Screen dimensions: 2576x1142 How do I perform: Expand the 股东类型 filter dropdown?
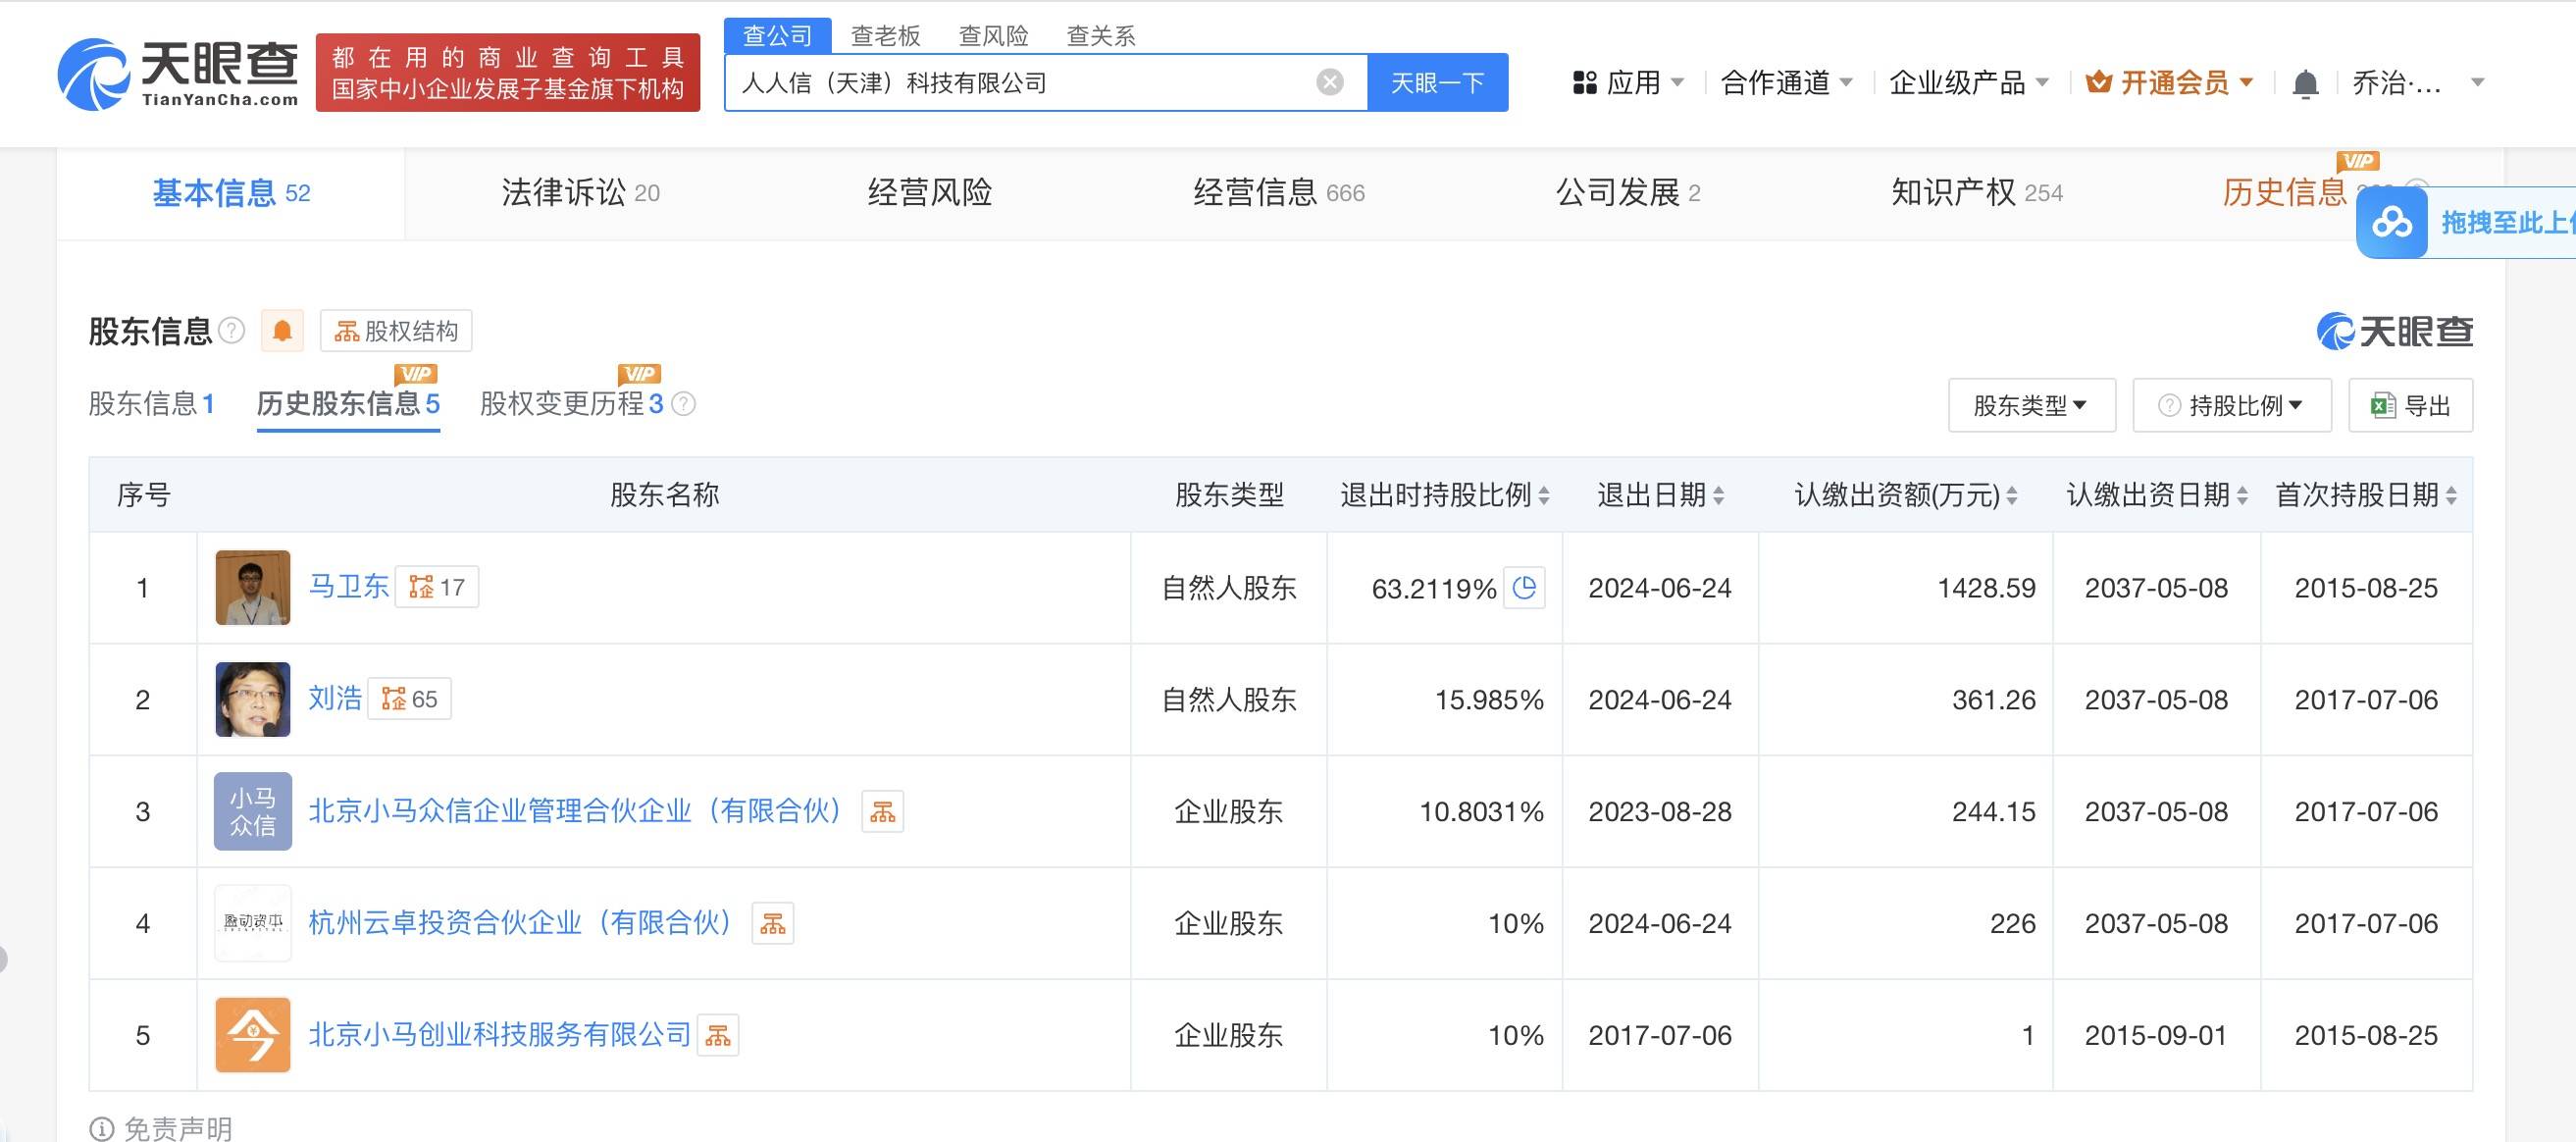click(x=2031, y=404)
